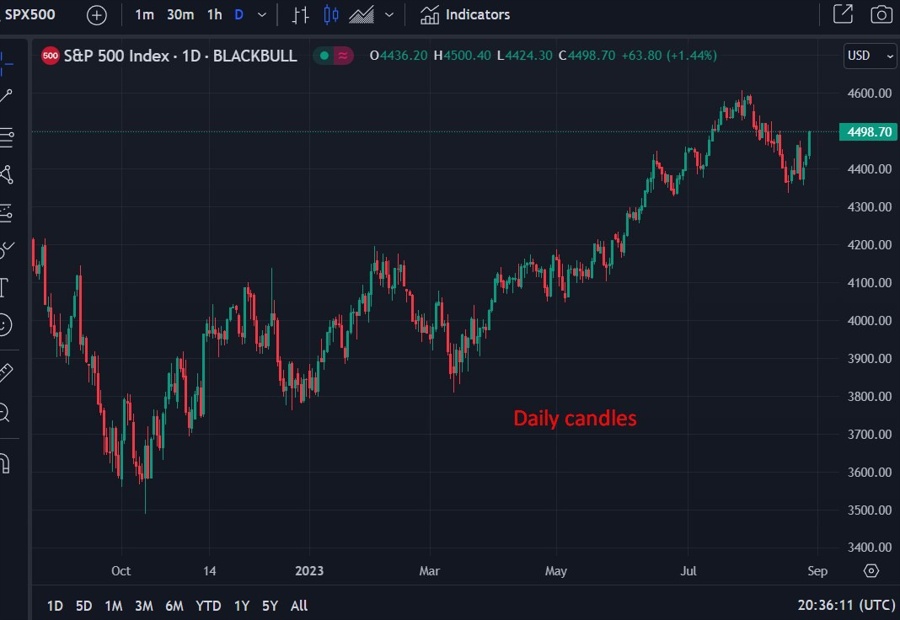Set date range to 1Y
The image size is (900, 620).
[242, 606]
